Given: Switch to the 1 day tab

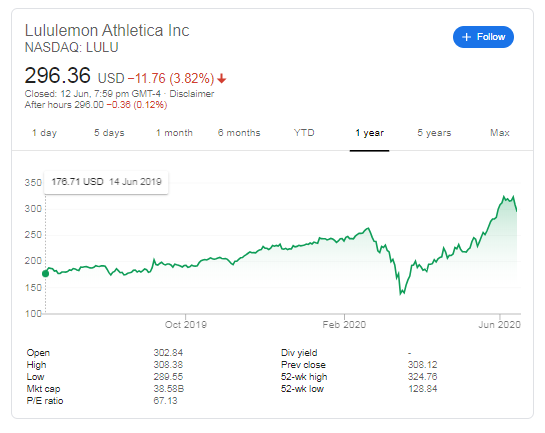Looking at the screenshot, I should coord(44,133).
